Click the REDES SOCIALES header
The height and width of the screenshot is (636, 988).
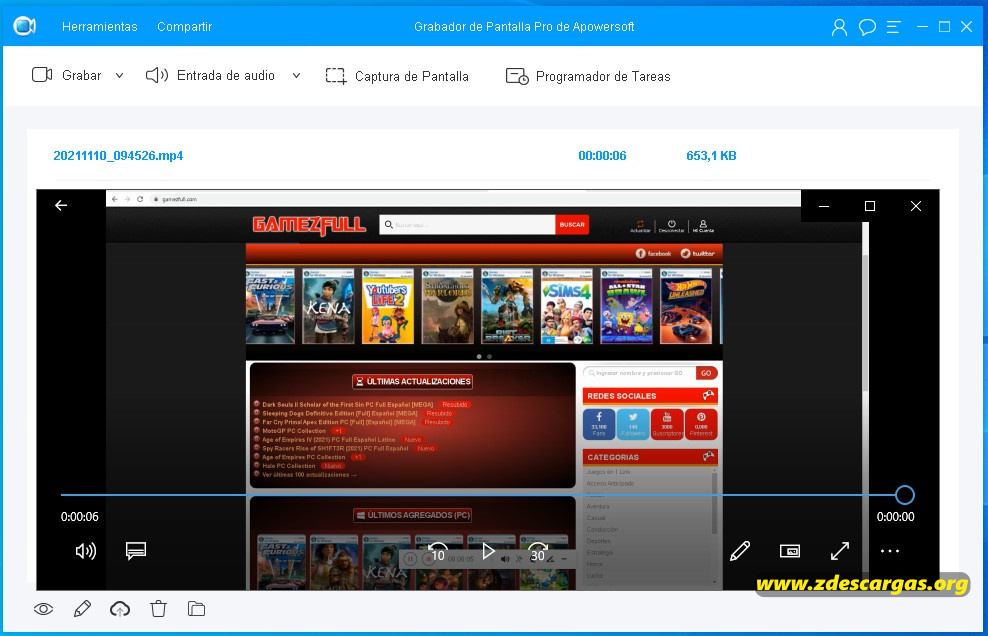tap(650, 396)
